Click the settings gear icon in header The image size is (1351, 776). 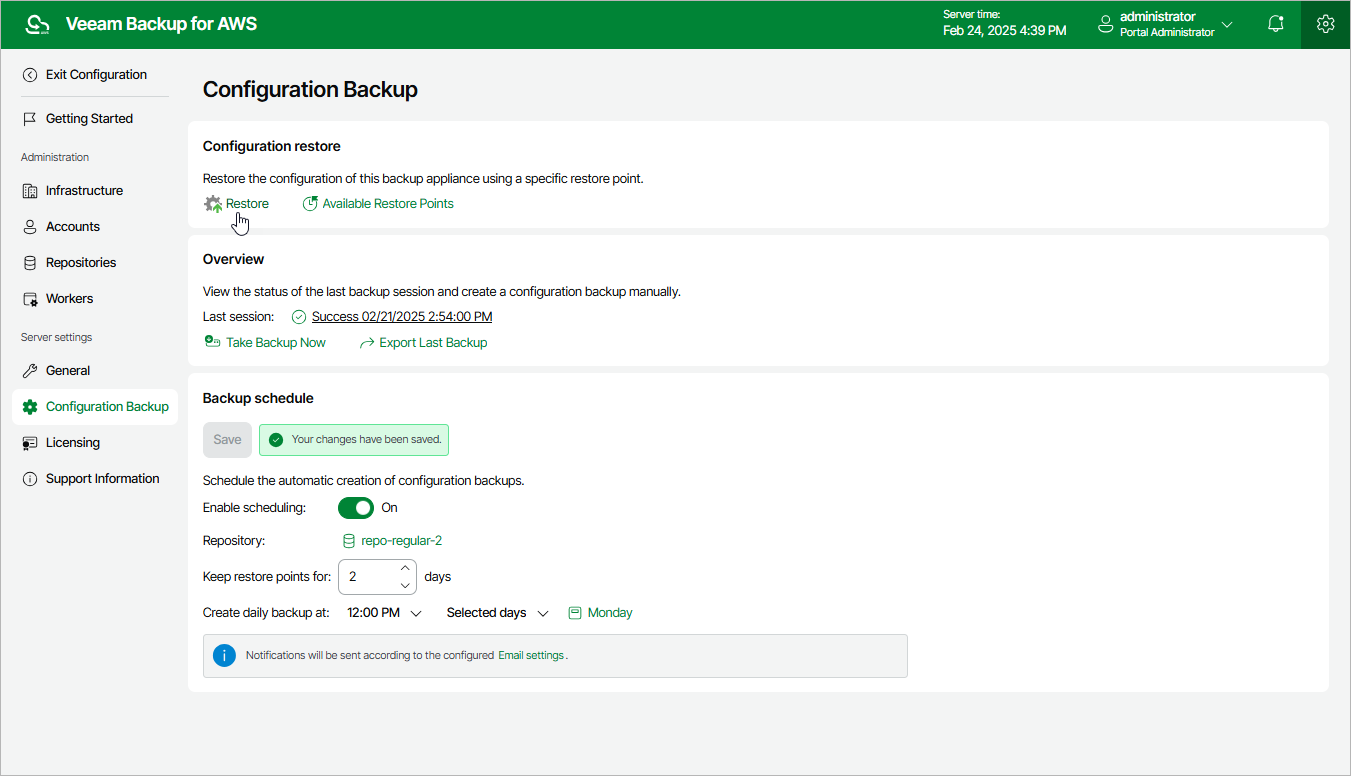click(1325, 24)
